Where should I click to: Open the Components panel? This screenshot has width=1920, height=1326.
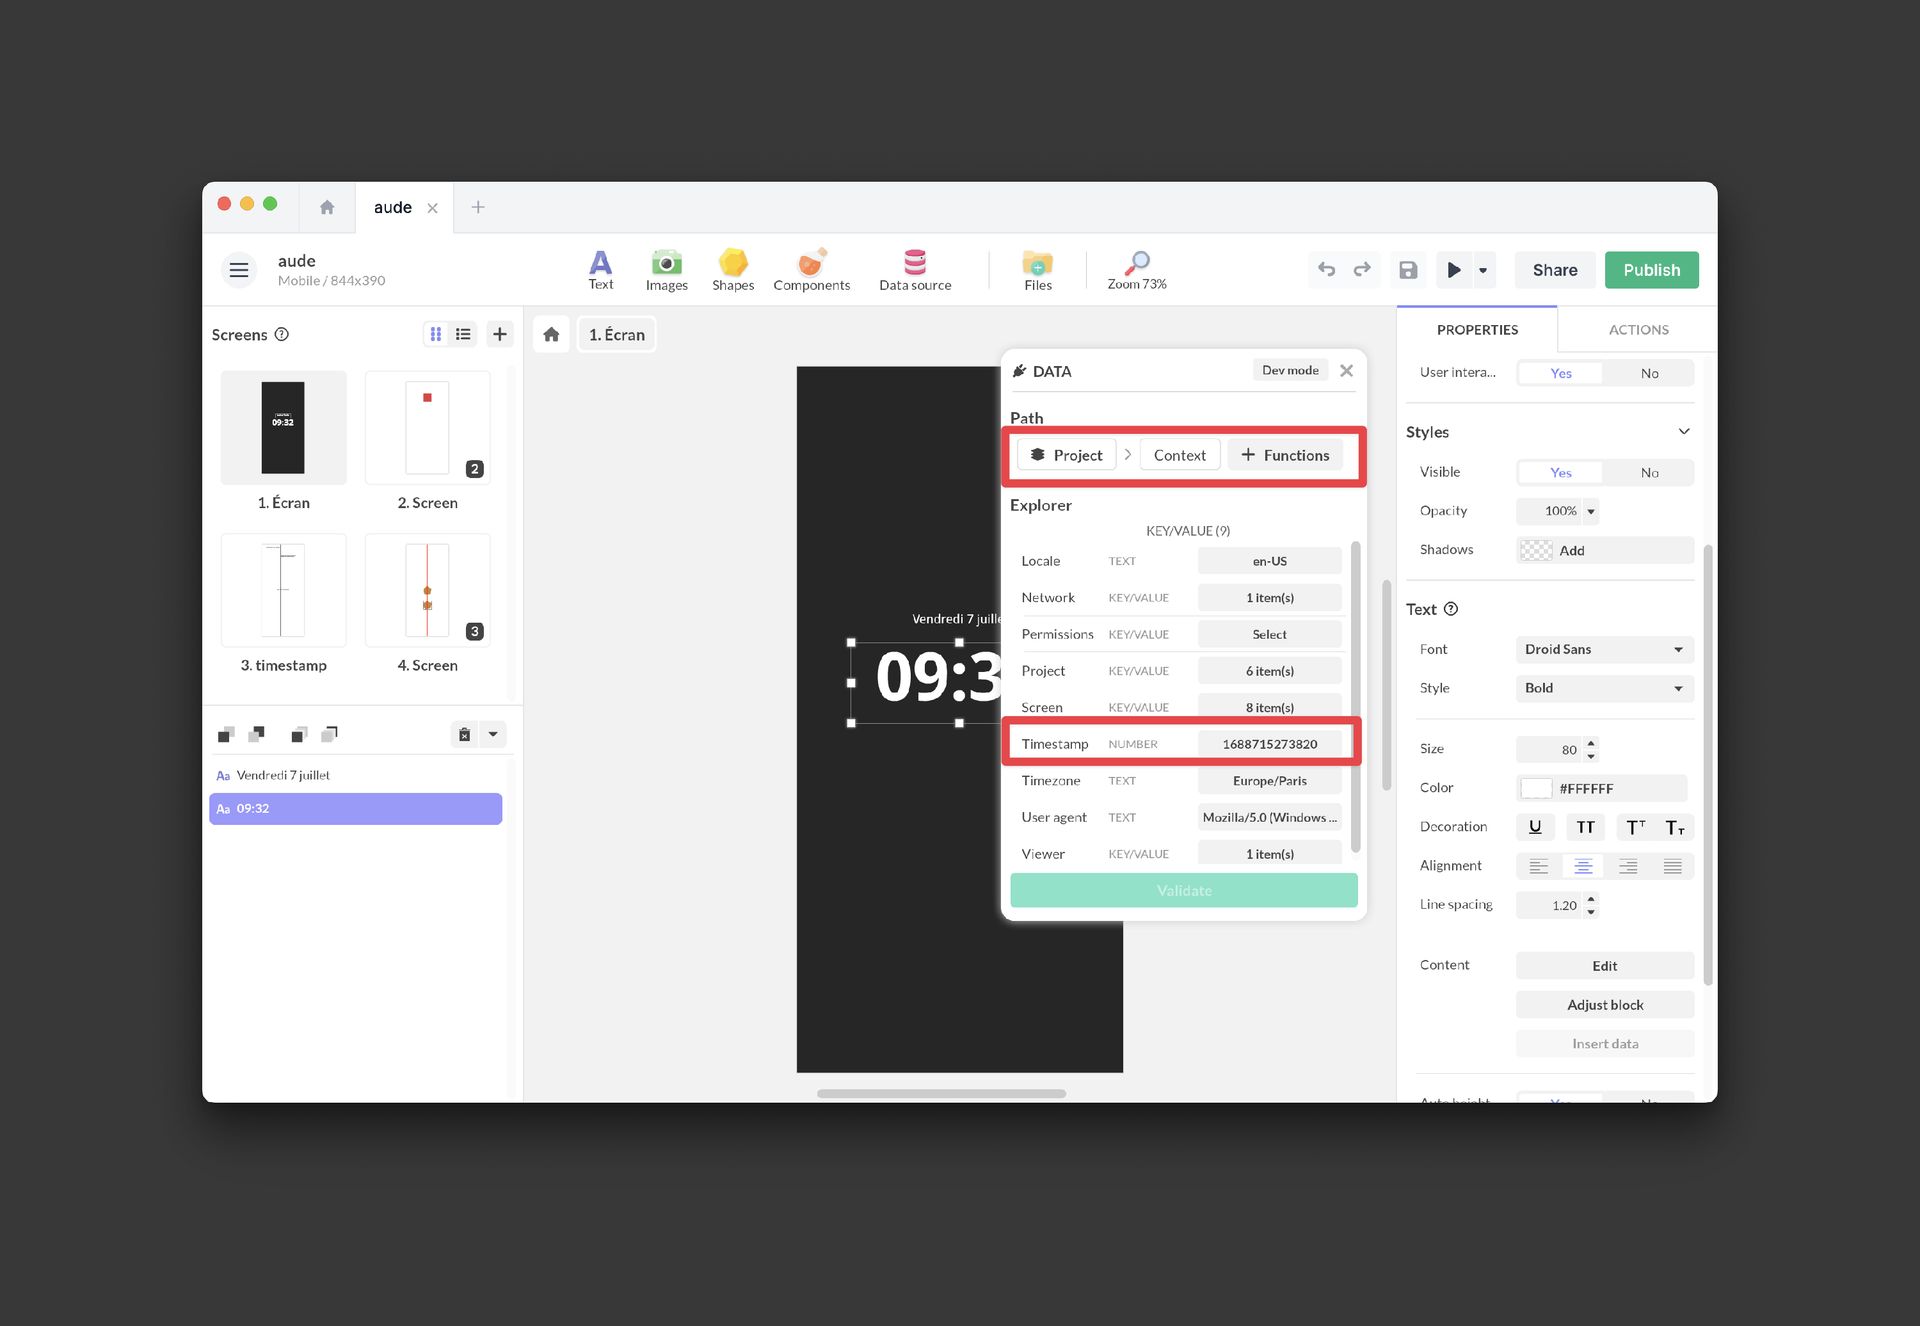812,268
